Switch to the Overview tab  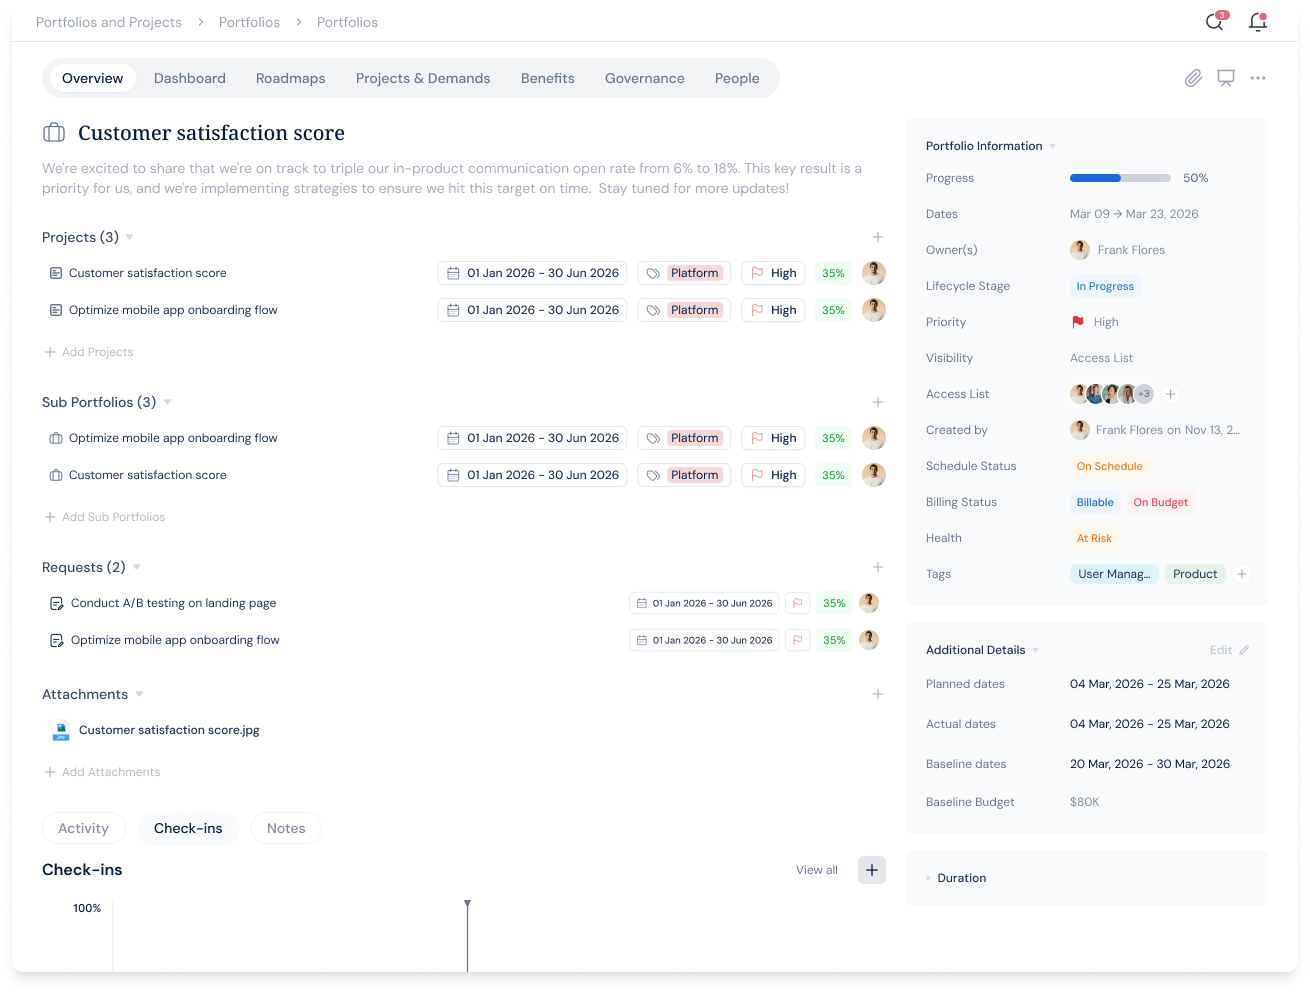(93, 78)
